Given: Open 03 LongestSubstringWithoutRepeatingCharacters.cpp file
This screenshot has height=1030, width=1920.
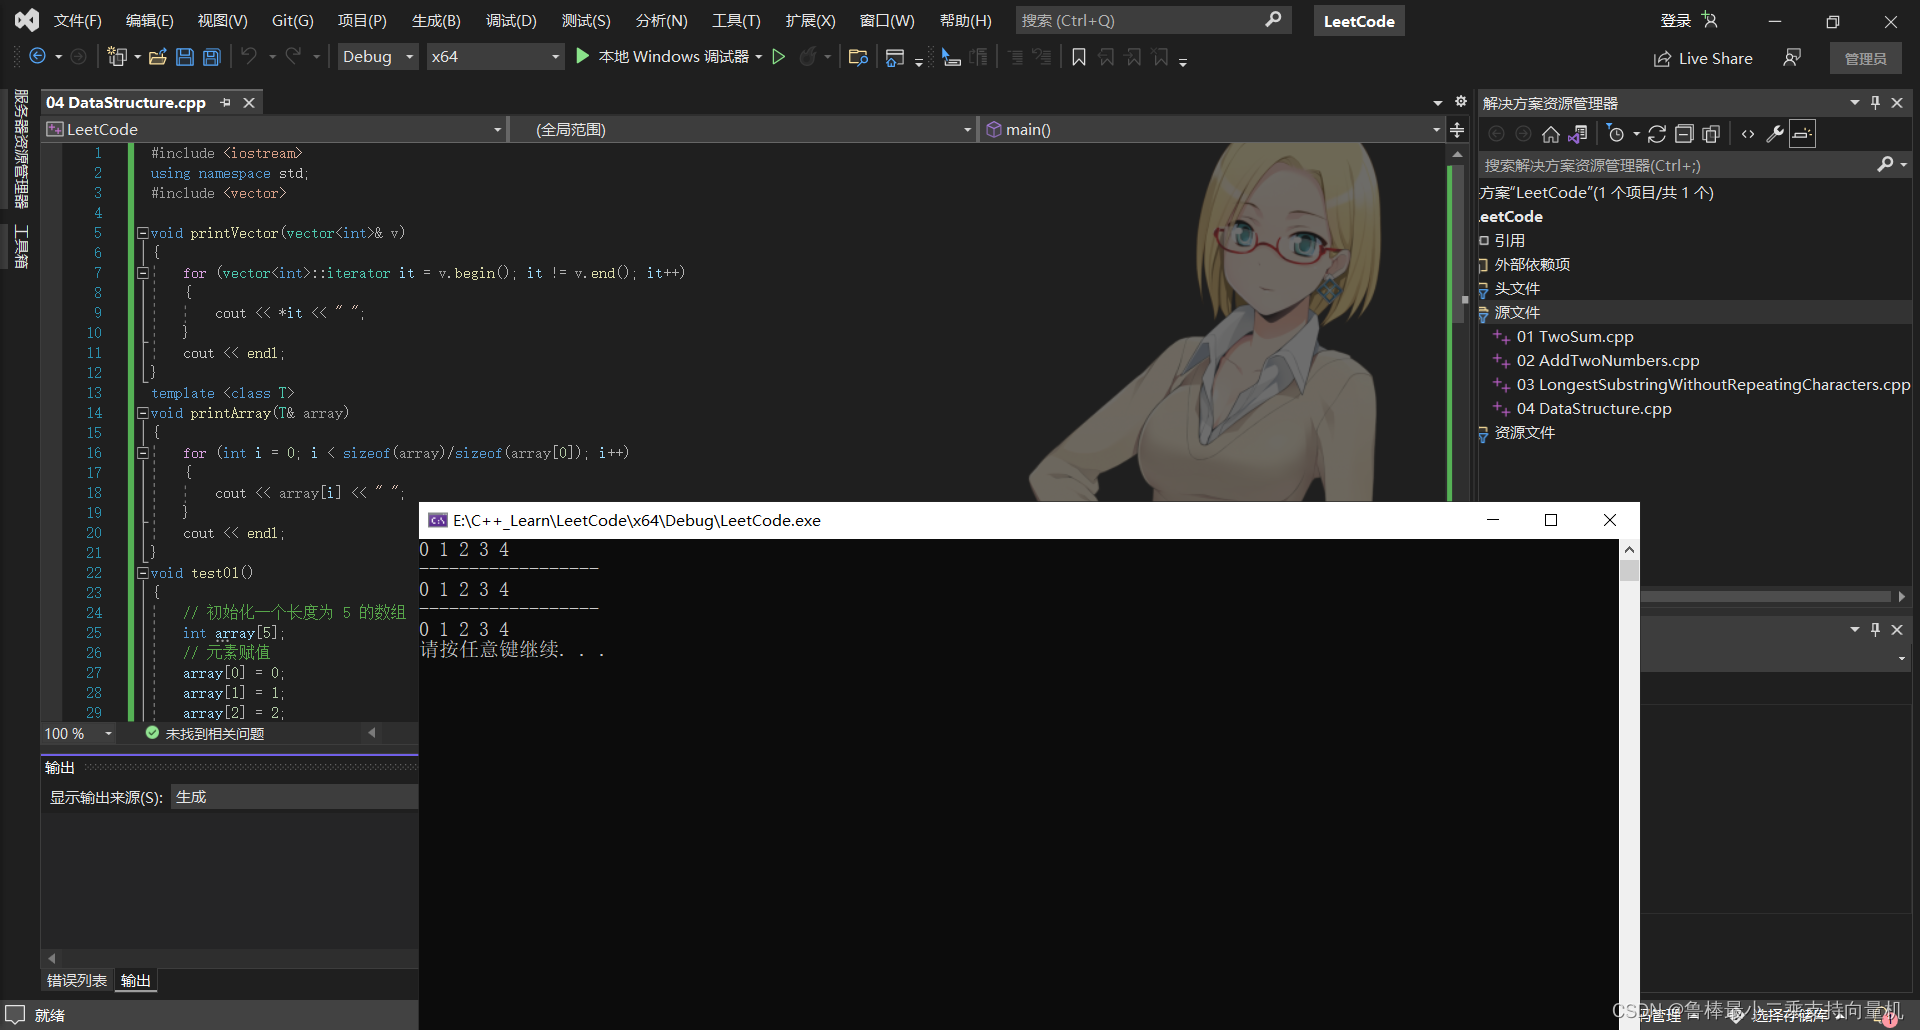Looking at the screenshot, I should tap(1713, 385).
